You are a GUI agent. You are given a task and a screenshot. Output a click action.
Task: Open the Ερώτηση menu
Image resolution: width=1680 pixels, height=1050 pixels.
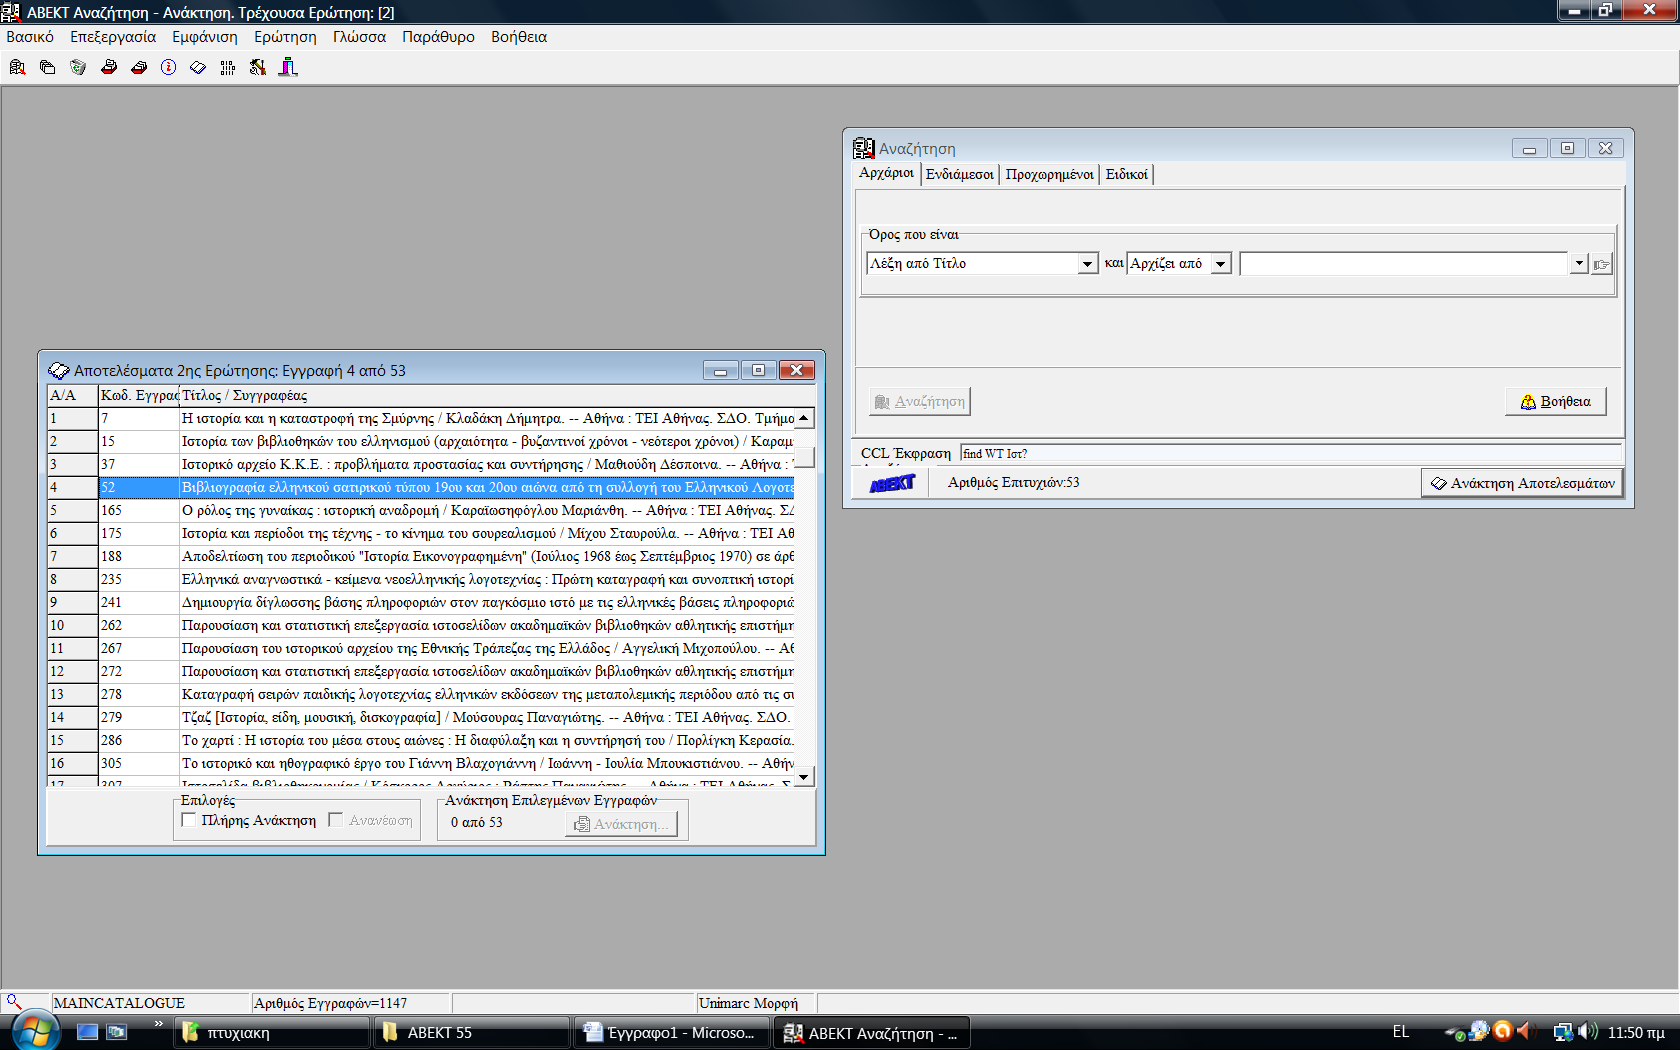[x=285, y=37]
